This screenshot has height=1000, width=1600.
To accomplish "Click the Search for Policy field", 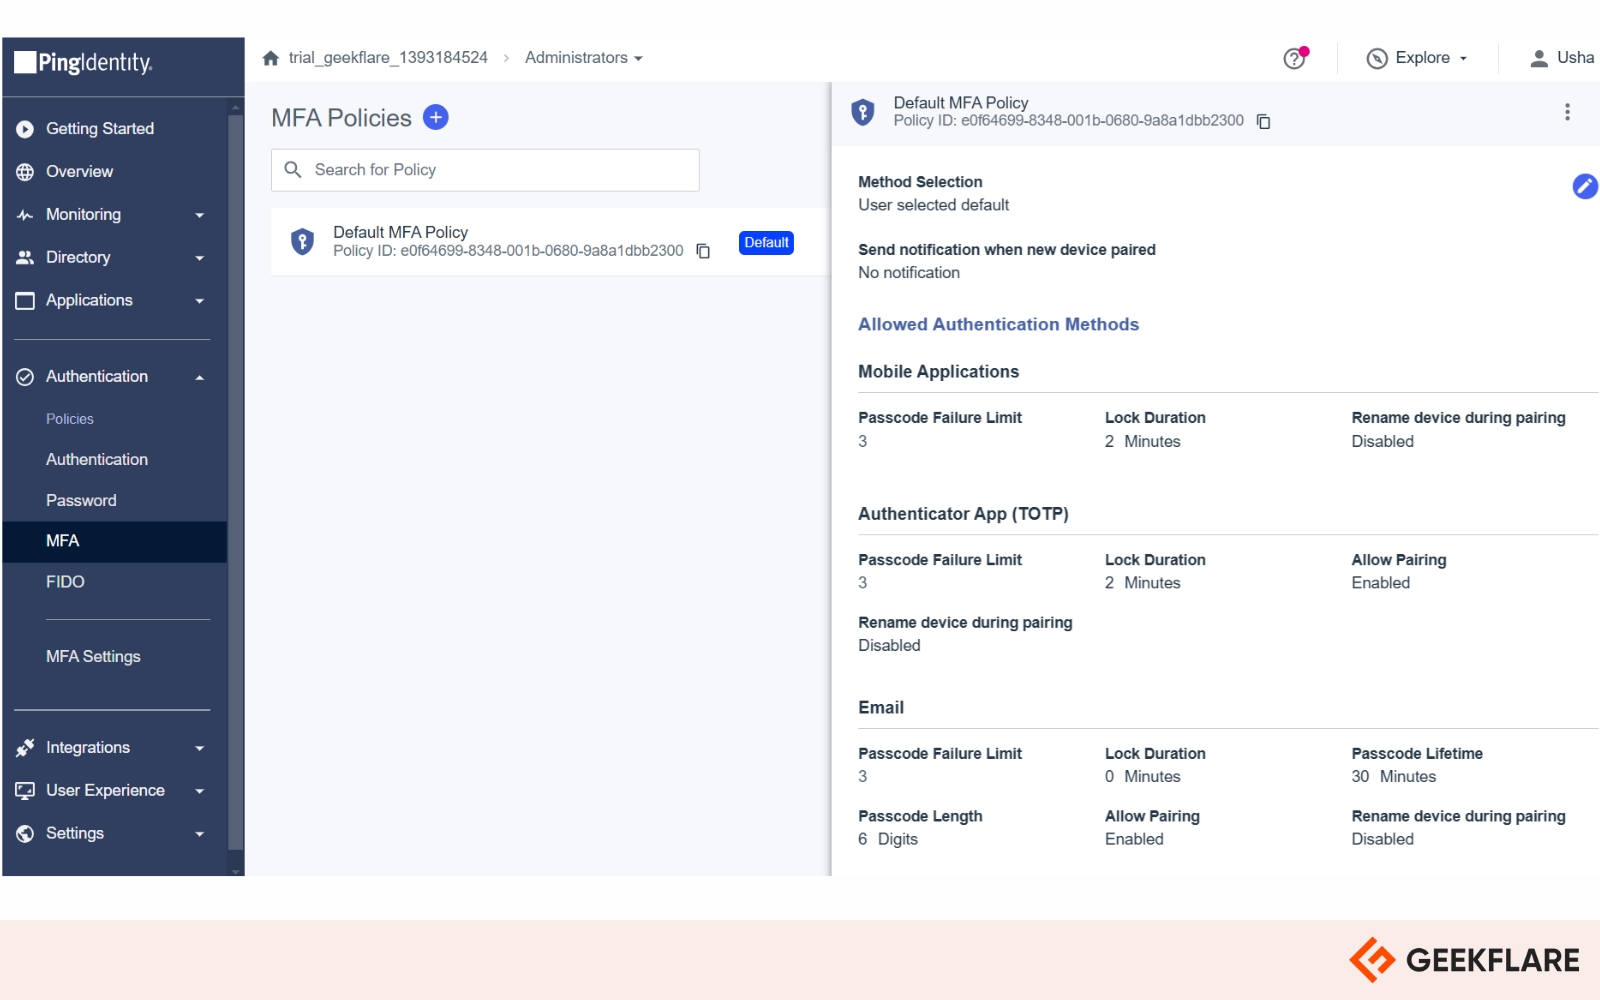I will (500, 170).
